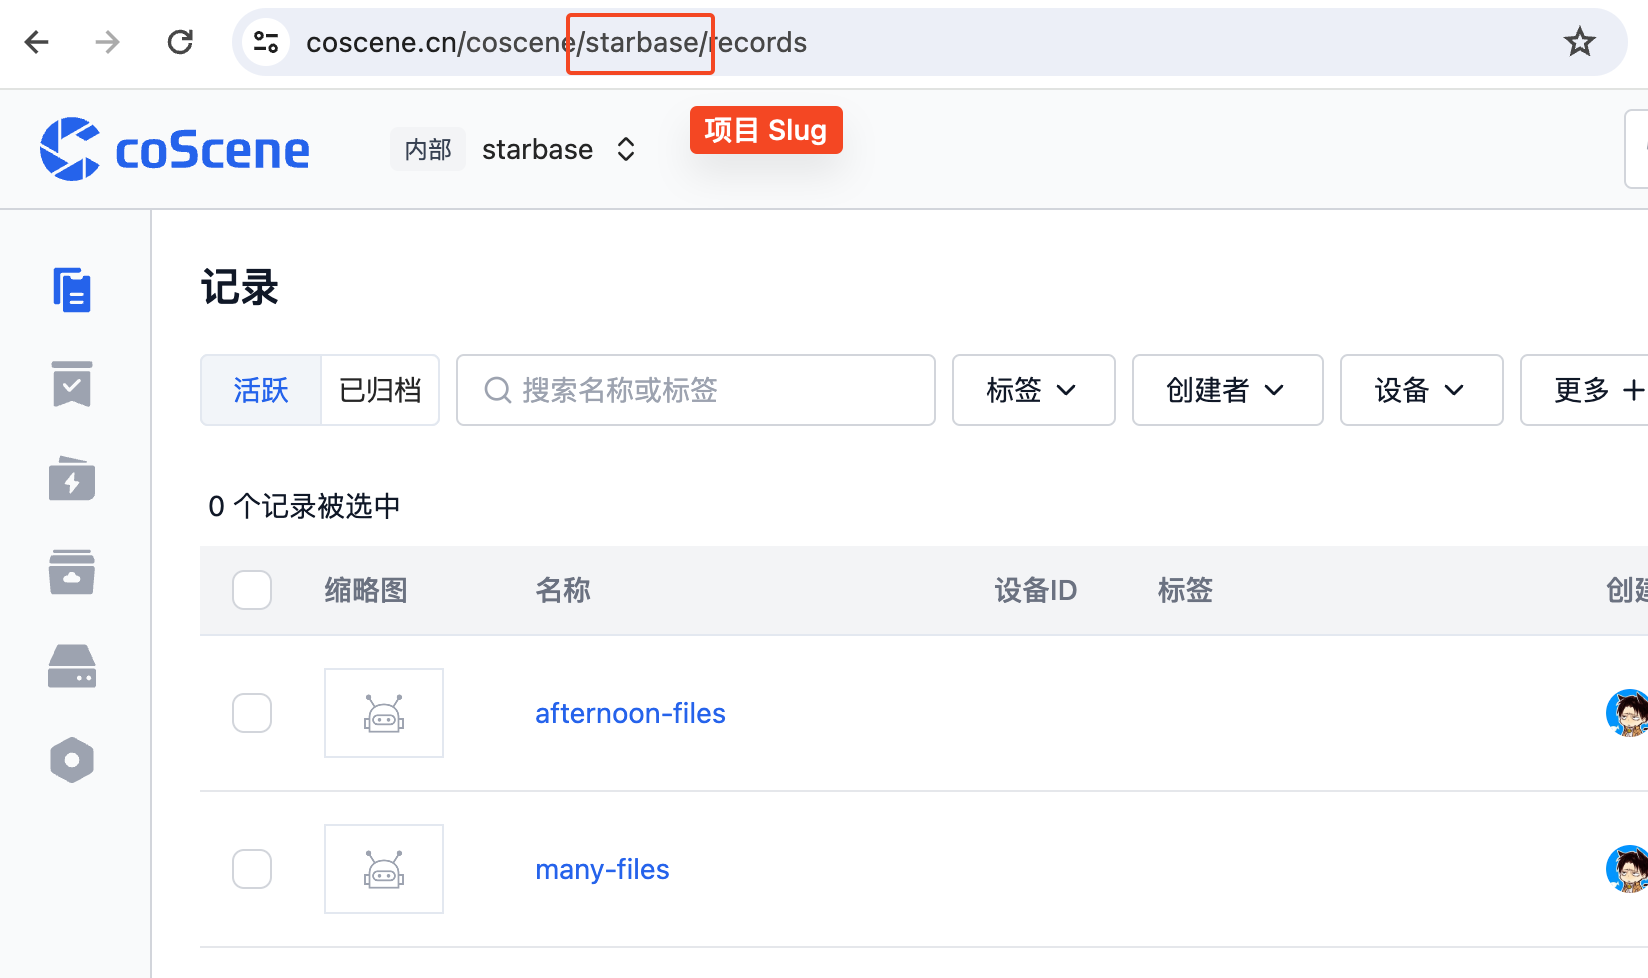Switch to the 活跃 tab
Image resolution: width=1648 pixels, height=978 pixels.
coord(261,390)
